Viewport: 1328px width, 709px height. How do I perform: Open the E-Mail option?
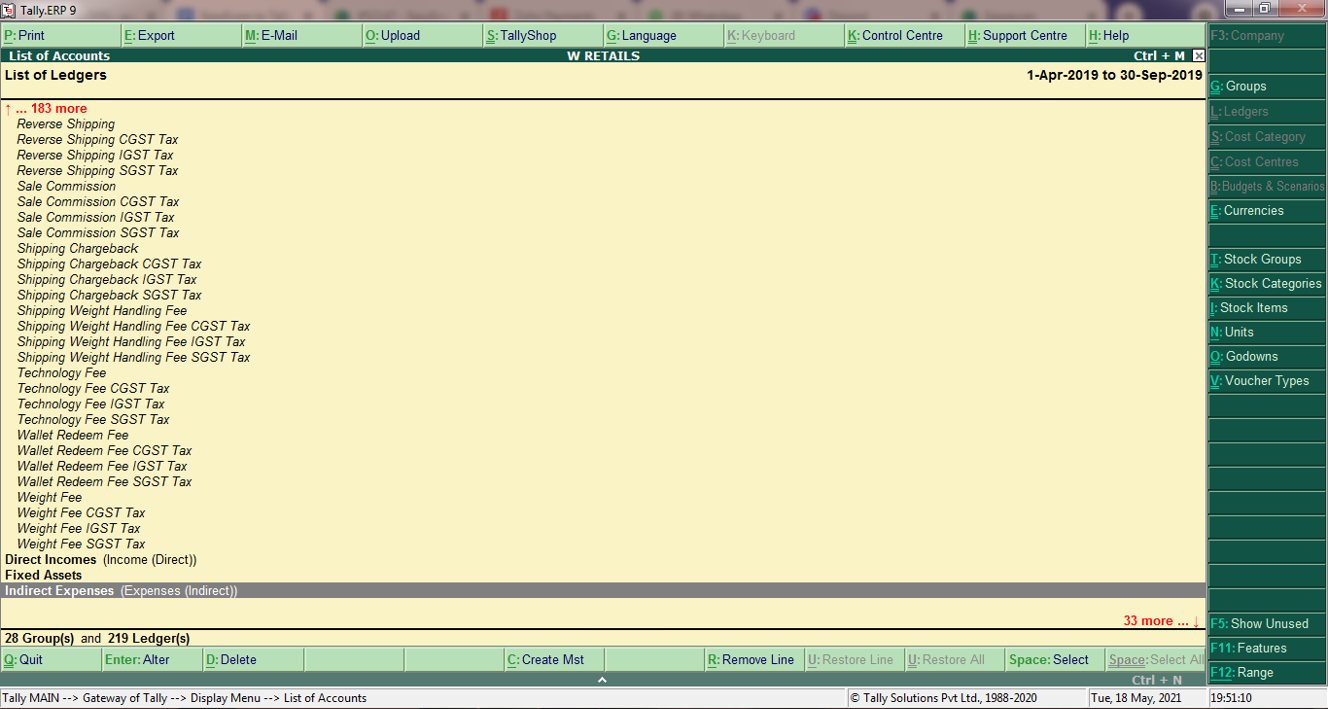302,35
